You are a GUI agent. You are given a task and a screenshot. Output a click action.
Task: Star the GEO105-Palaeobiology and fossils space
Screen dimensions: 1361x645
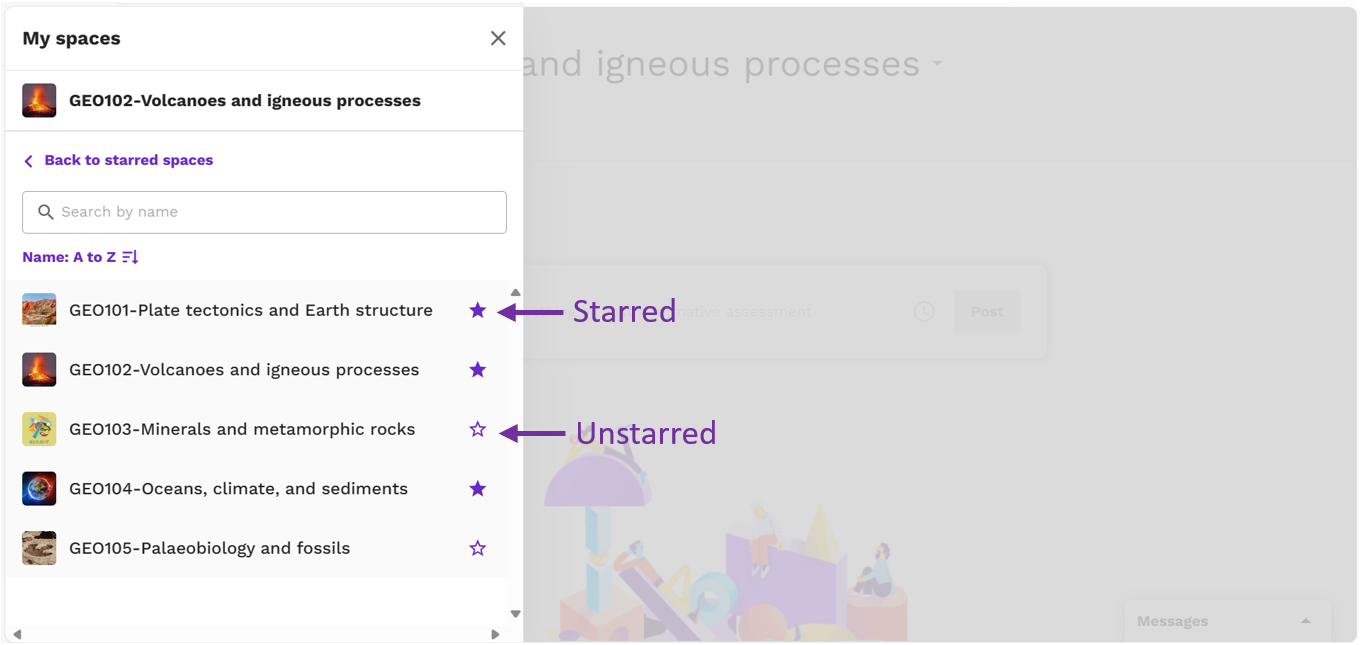478,548
